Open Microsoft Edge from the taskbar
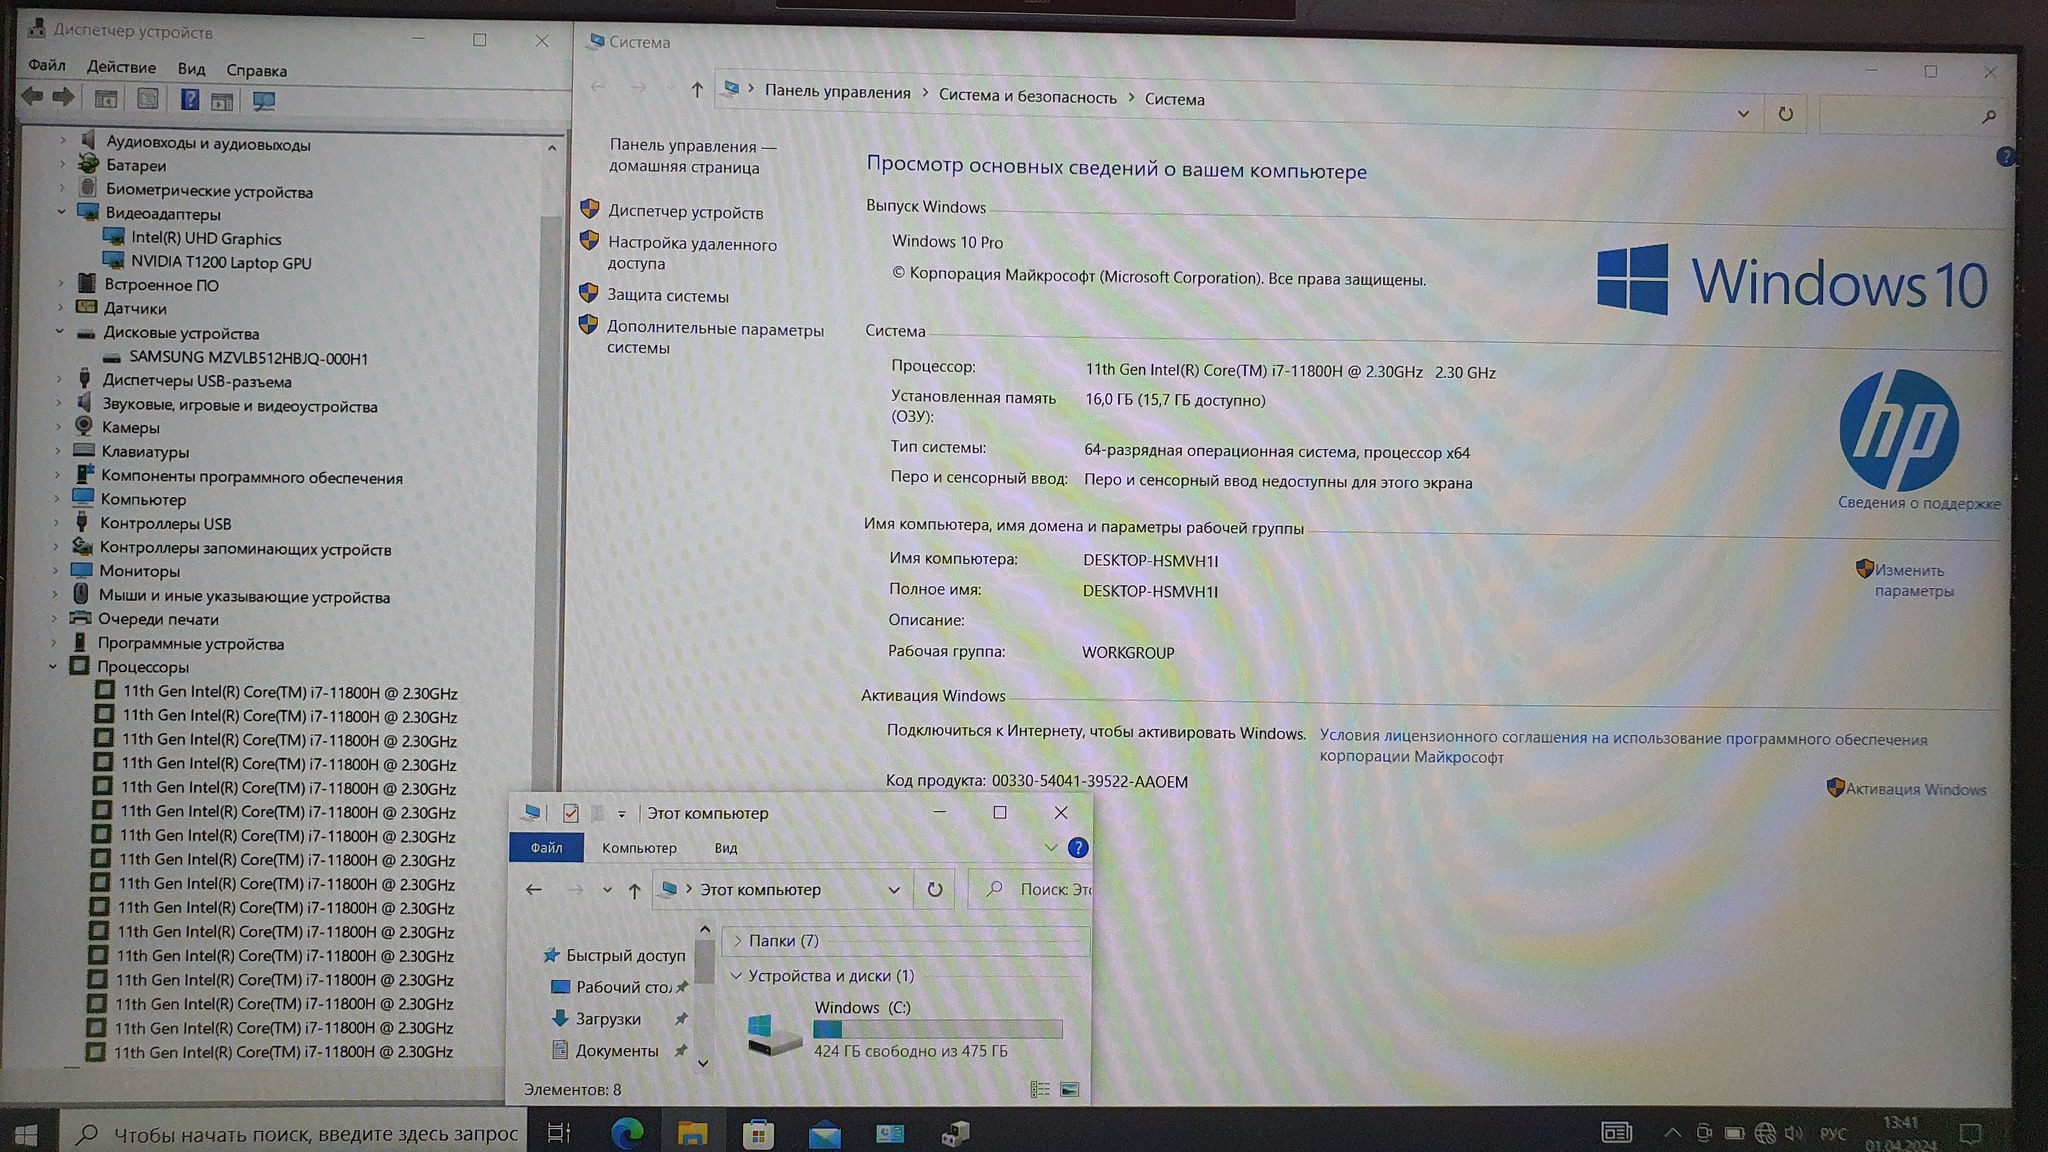Screen dimensions: 2048x1152 [627, 1133]
